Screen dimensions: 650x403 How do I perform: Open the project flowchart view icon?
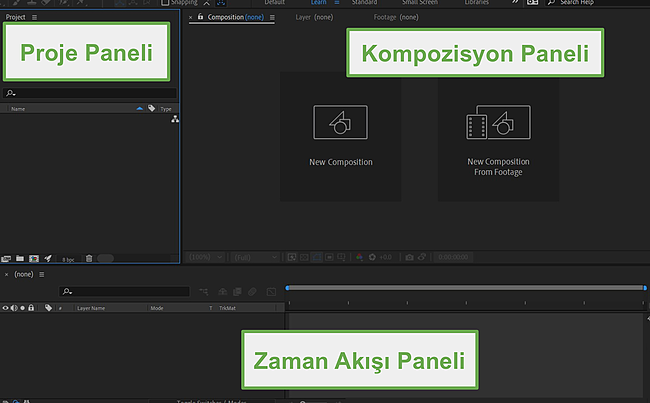(175, 119)
